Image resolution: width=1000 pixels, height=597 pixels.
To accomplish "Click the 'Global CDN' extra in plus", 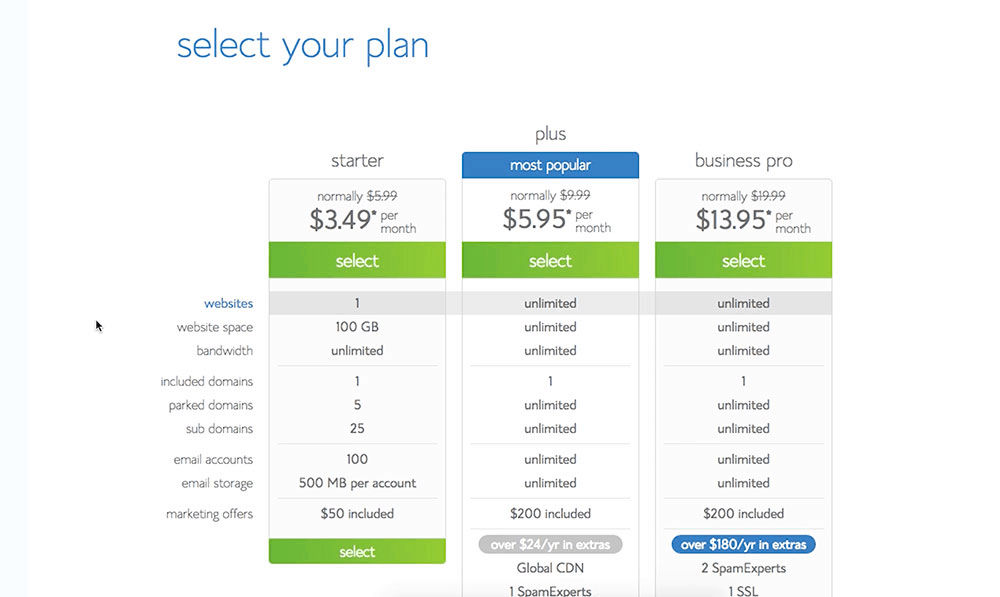I will pos(550,568).
